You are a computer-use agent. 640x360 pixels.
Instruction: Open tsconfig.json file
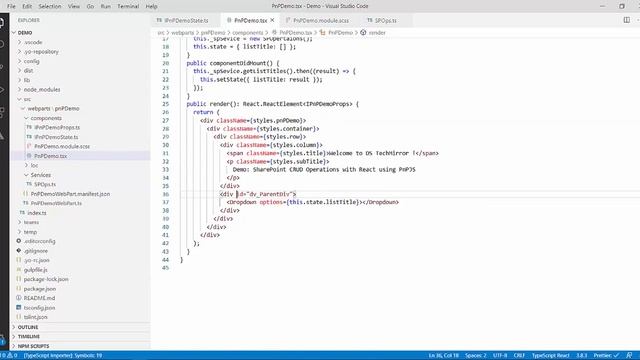39,308
